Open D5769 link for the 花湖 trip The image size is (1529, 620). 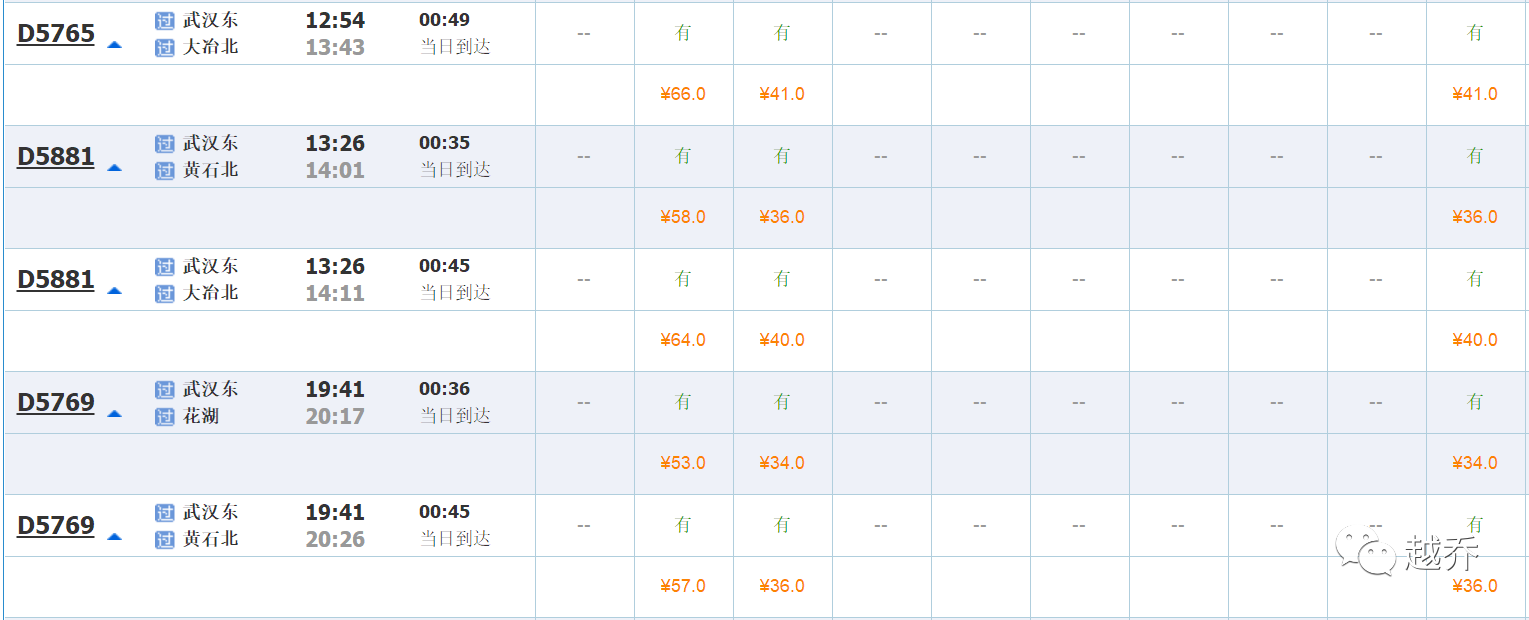[56, 403]
